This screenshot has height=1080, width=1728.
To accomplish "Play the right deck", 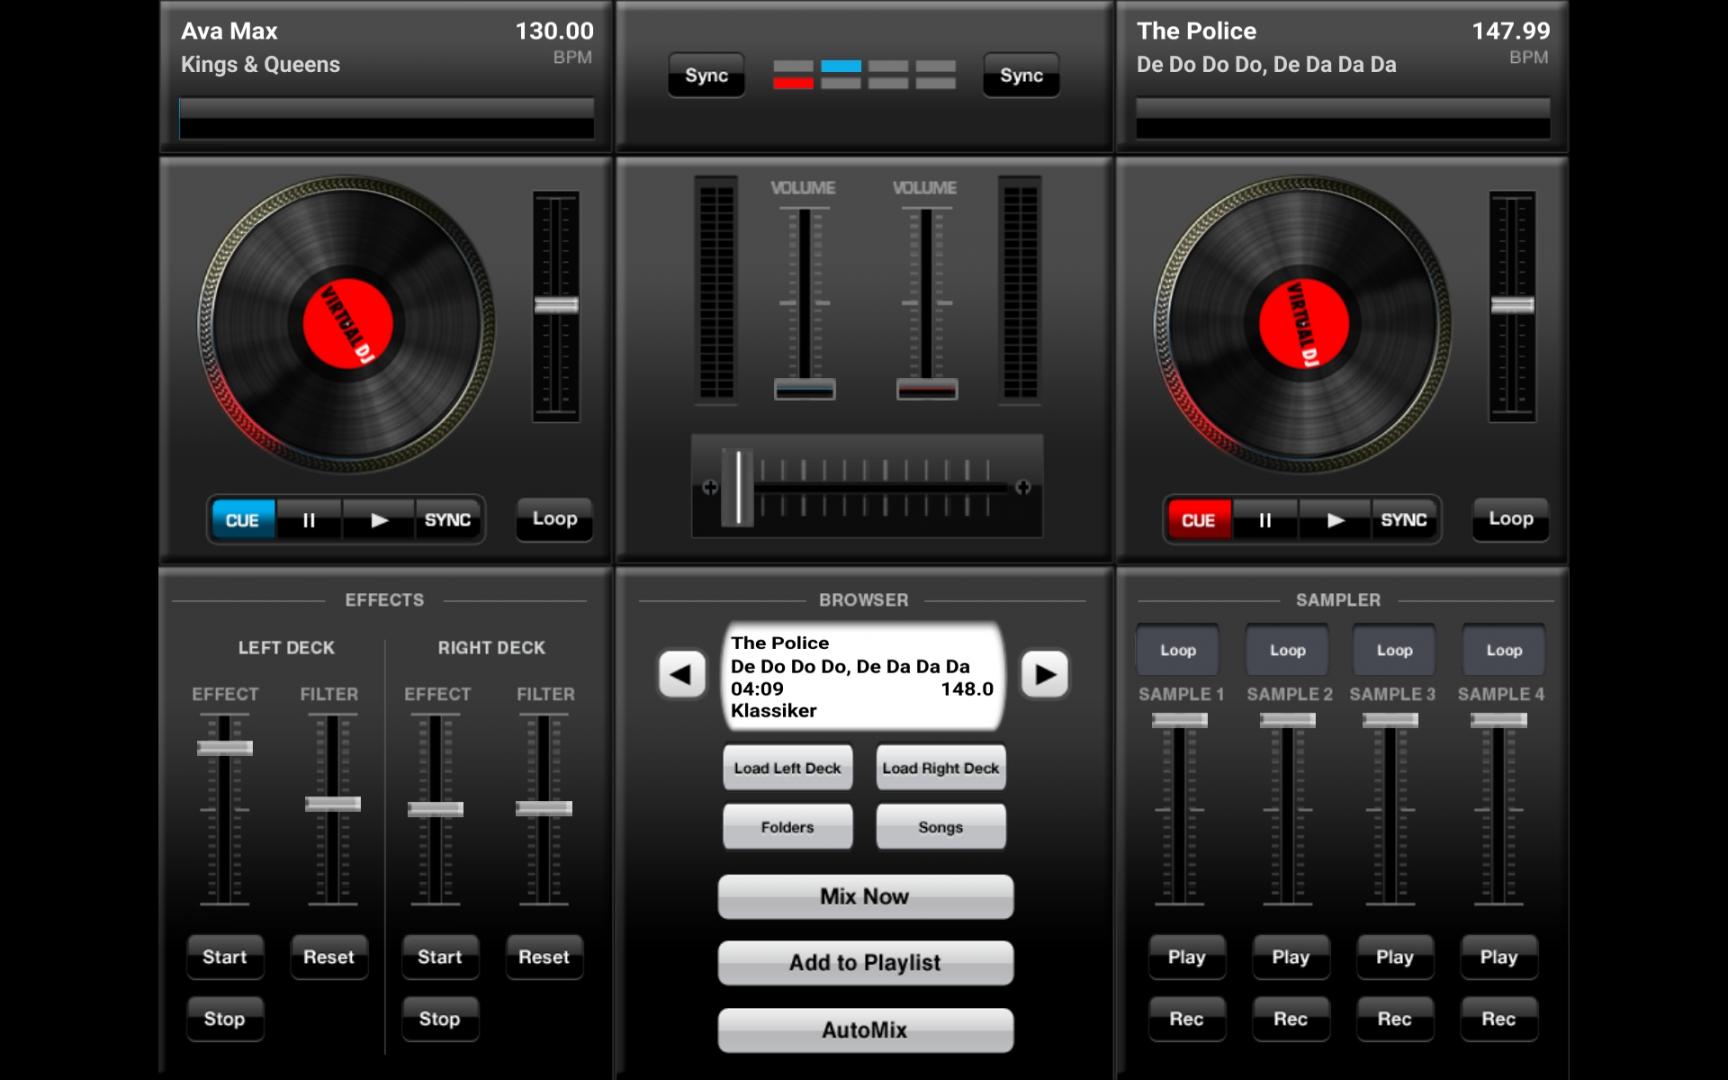I will 1335,520.
